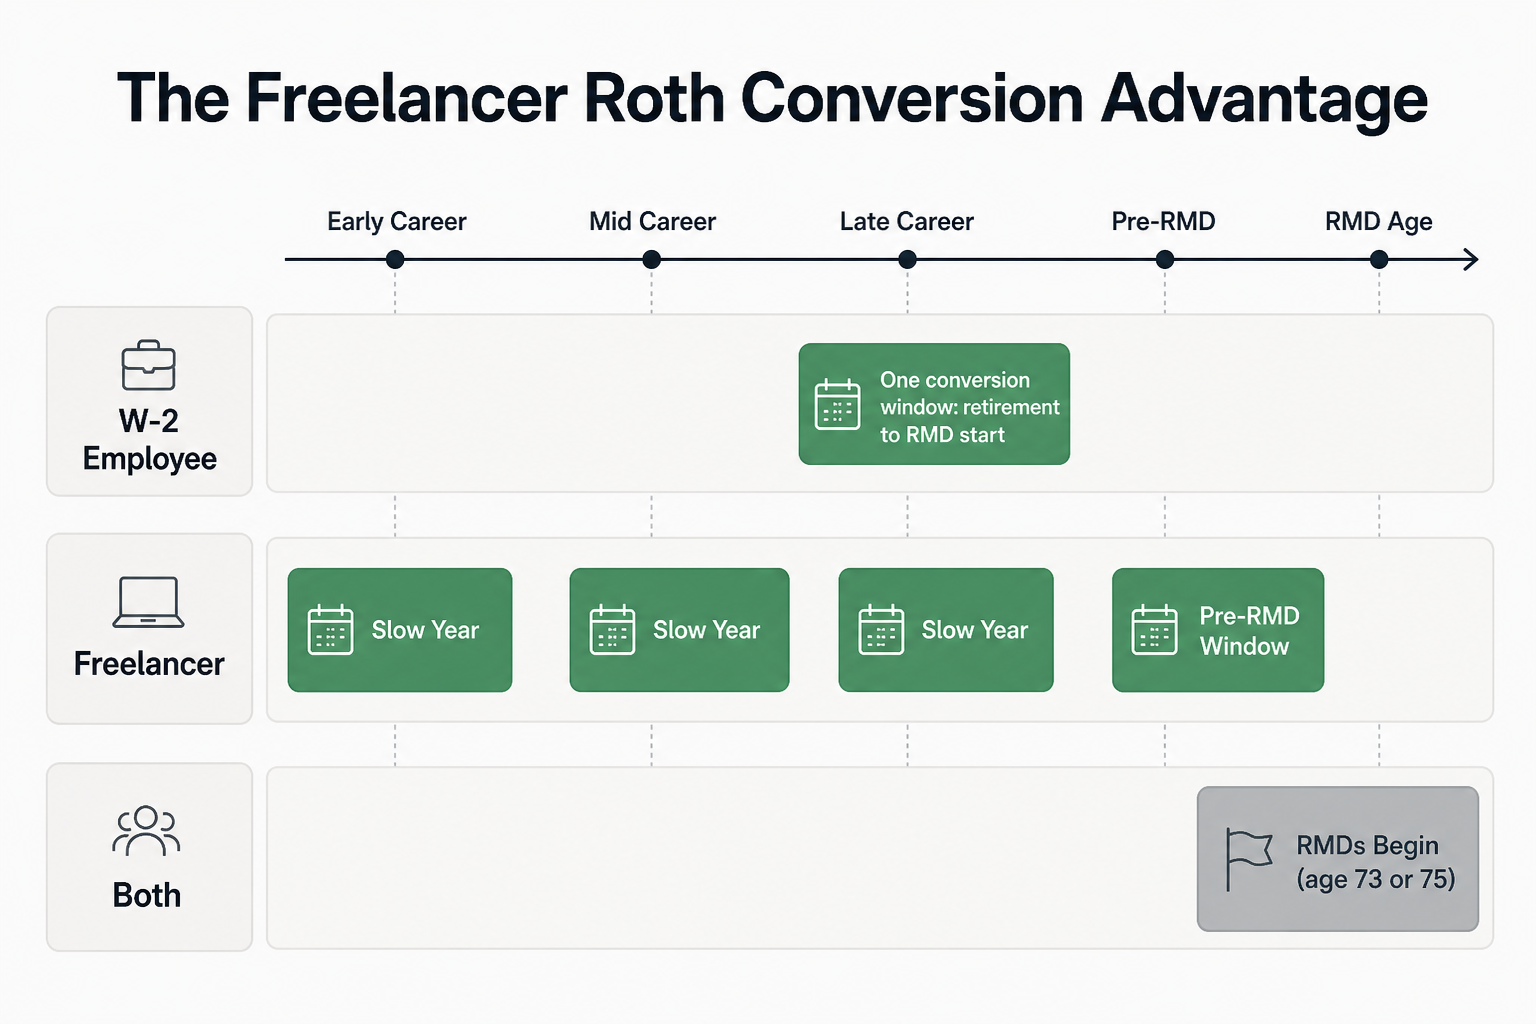Click the people icon above Both
Viewport: 1536px width, 1024px height.
(146, 831)
